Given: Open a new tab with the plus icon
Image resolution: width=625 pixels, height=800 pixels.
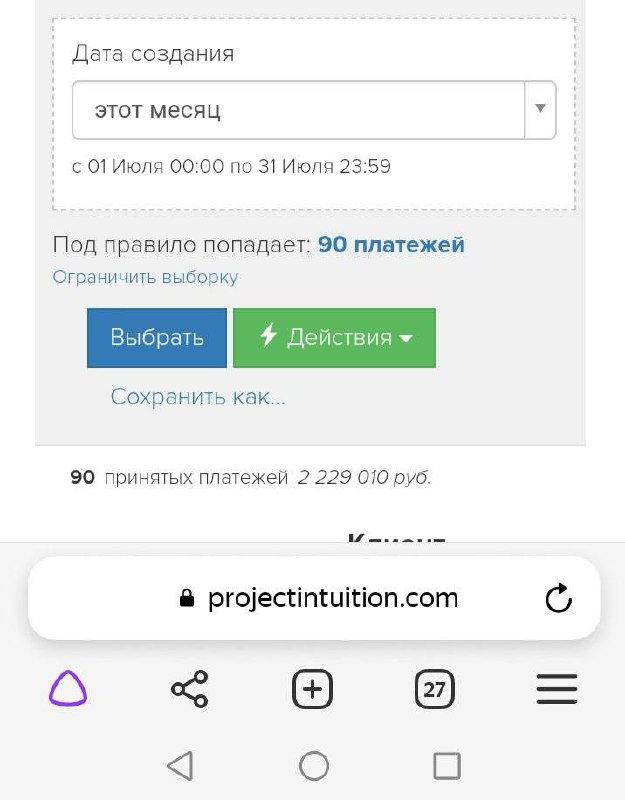Looking at the screenshot, I should [x=312, y=688].
